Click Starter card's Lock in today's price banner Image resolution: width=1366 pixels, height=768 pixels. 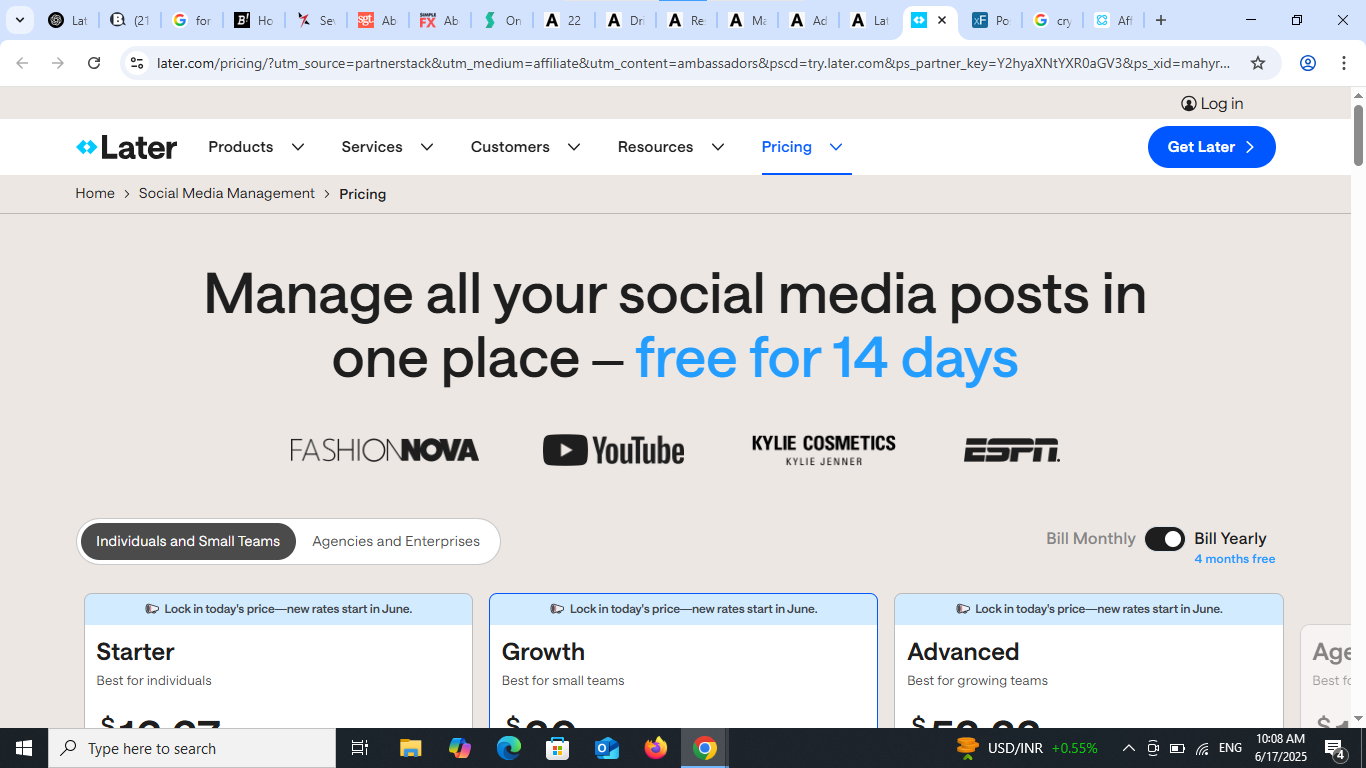[x=278, y=609]
